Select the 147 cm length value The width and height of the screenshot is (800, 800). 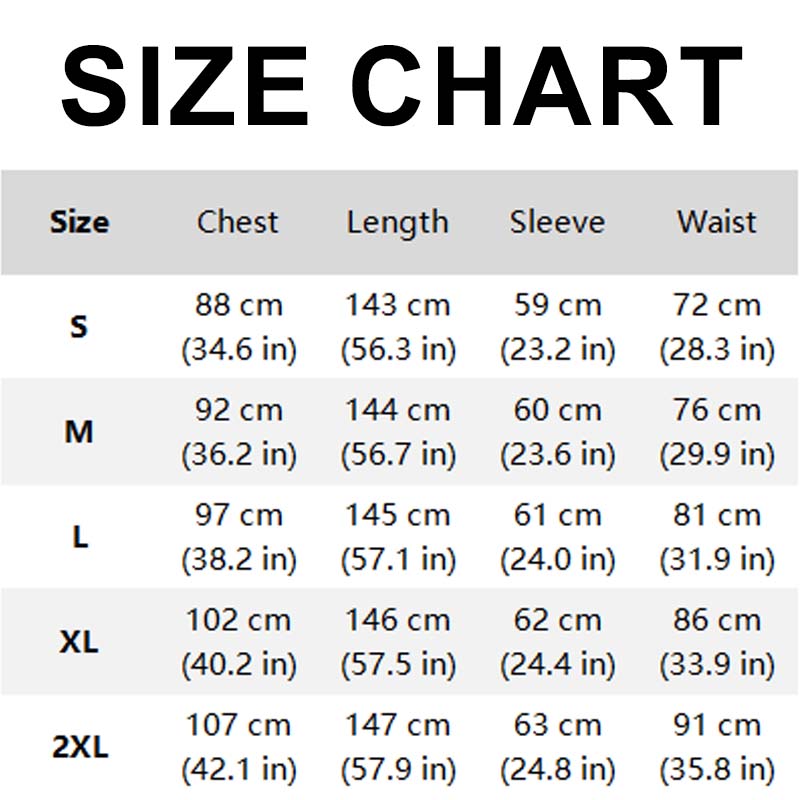click(x=397, y=725)
